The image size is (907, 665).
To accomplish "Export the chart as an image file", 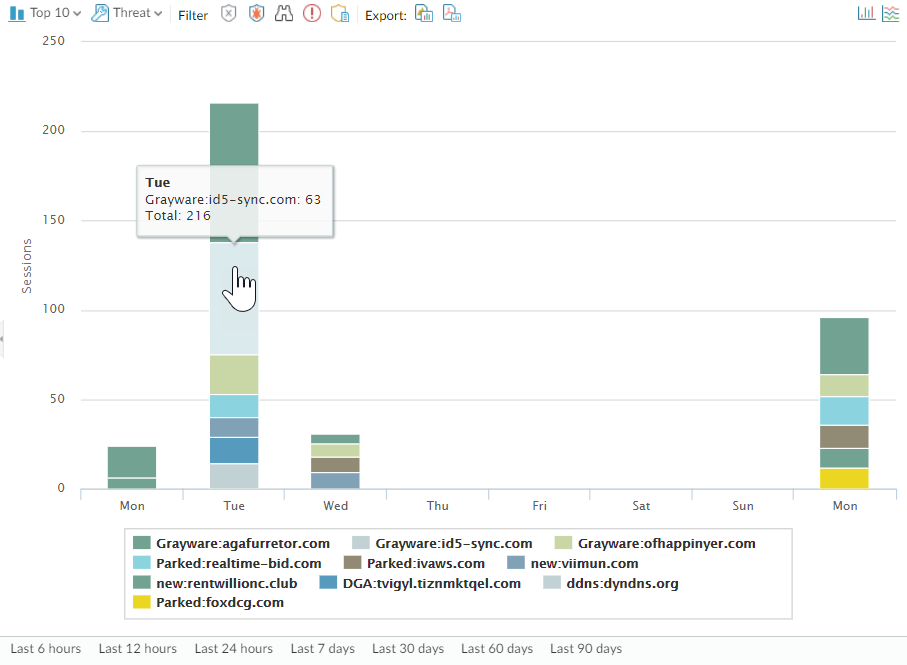I will [x=424, y=14].
